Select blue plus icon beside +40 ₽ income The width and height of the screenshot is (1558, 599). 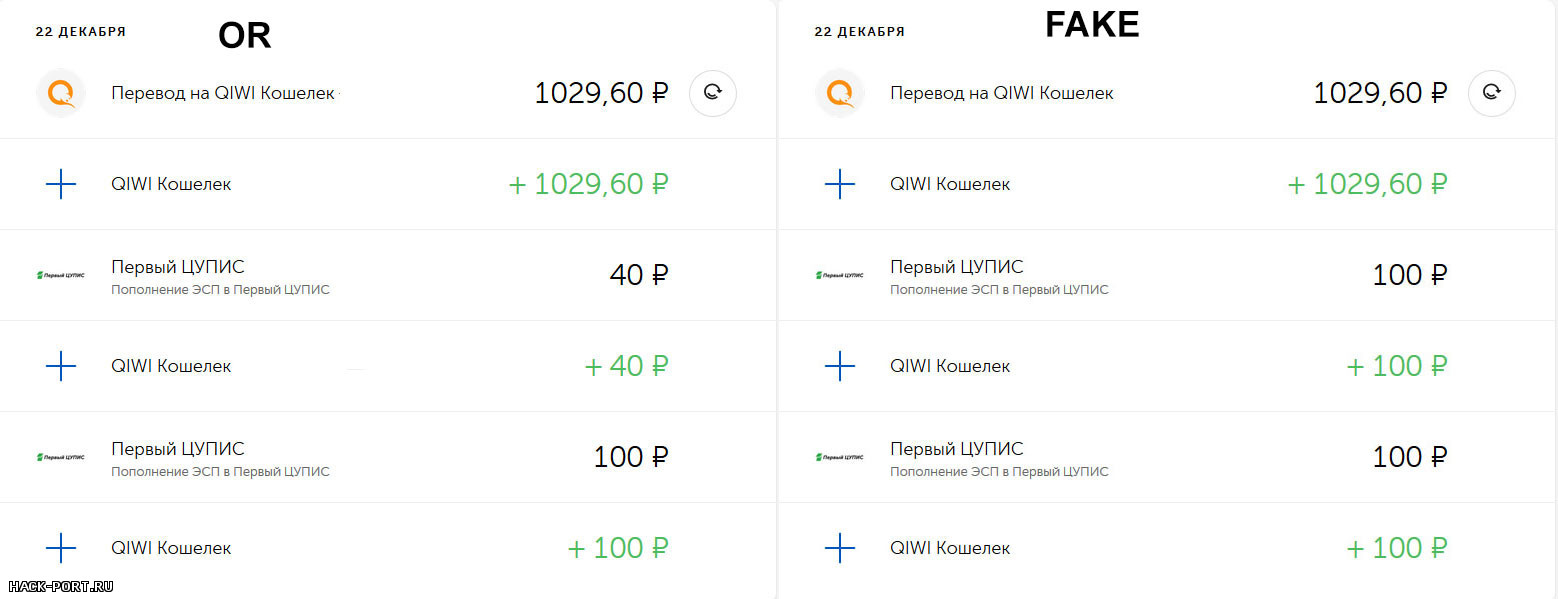coord(61,366)
